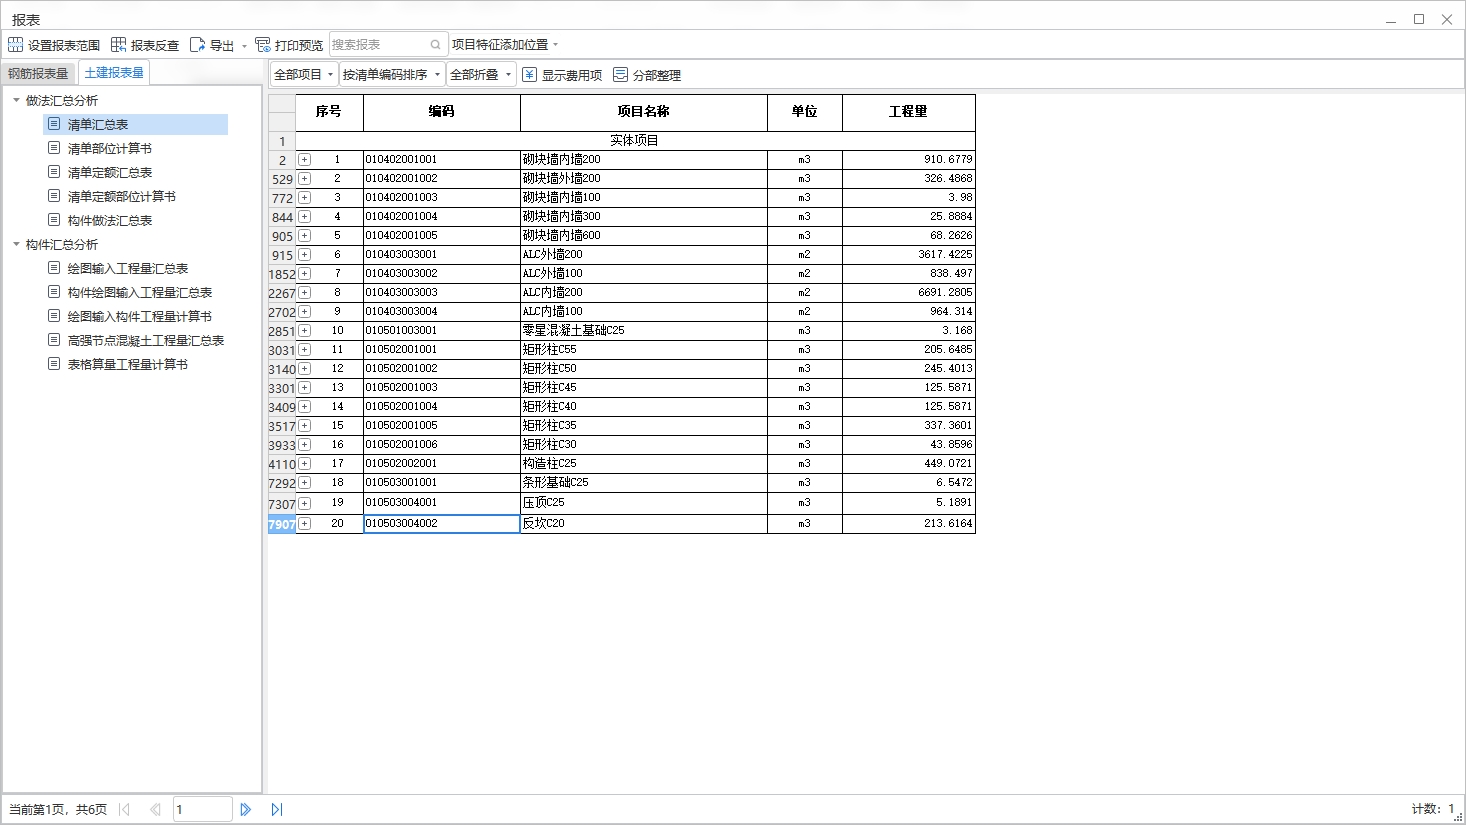The image size is (1466, 825).
Task: Expand row 10 零星混凝土基础C25
Action: click(305, 331)
